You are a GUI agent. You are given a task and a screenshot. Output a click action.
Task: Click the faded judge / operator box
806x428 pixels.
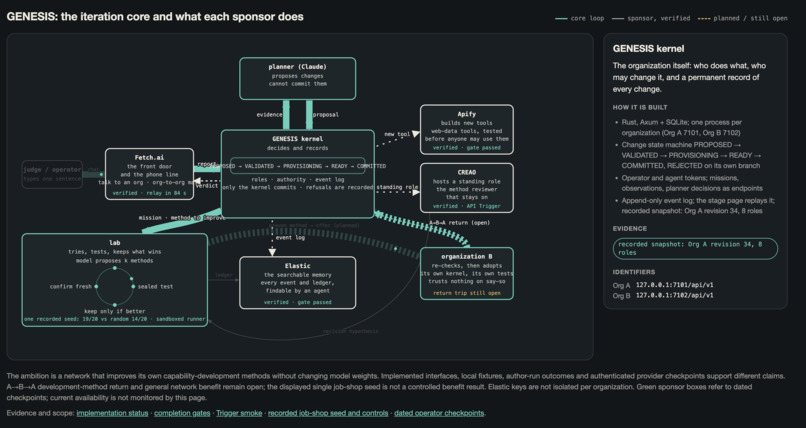pos(52,174)
